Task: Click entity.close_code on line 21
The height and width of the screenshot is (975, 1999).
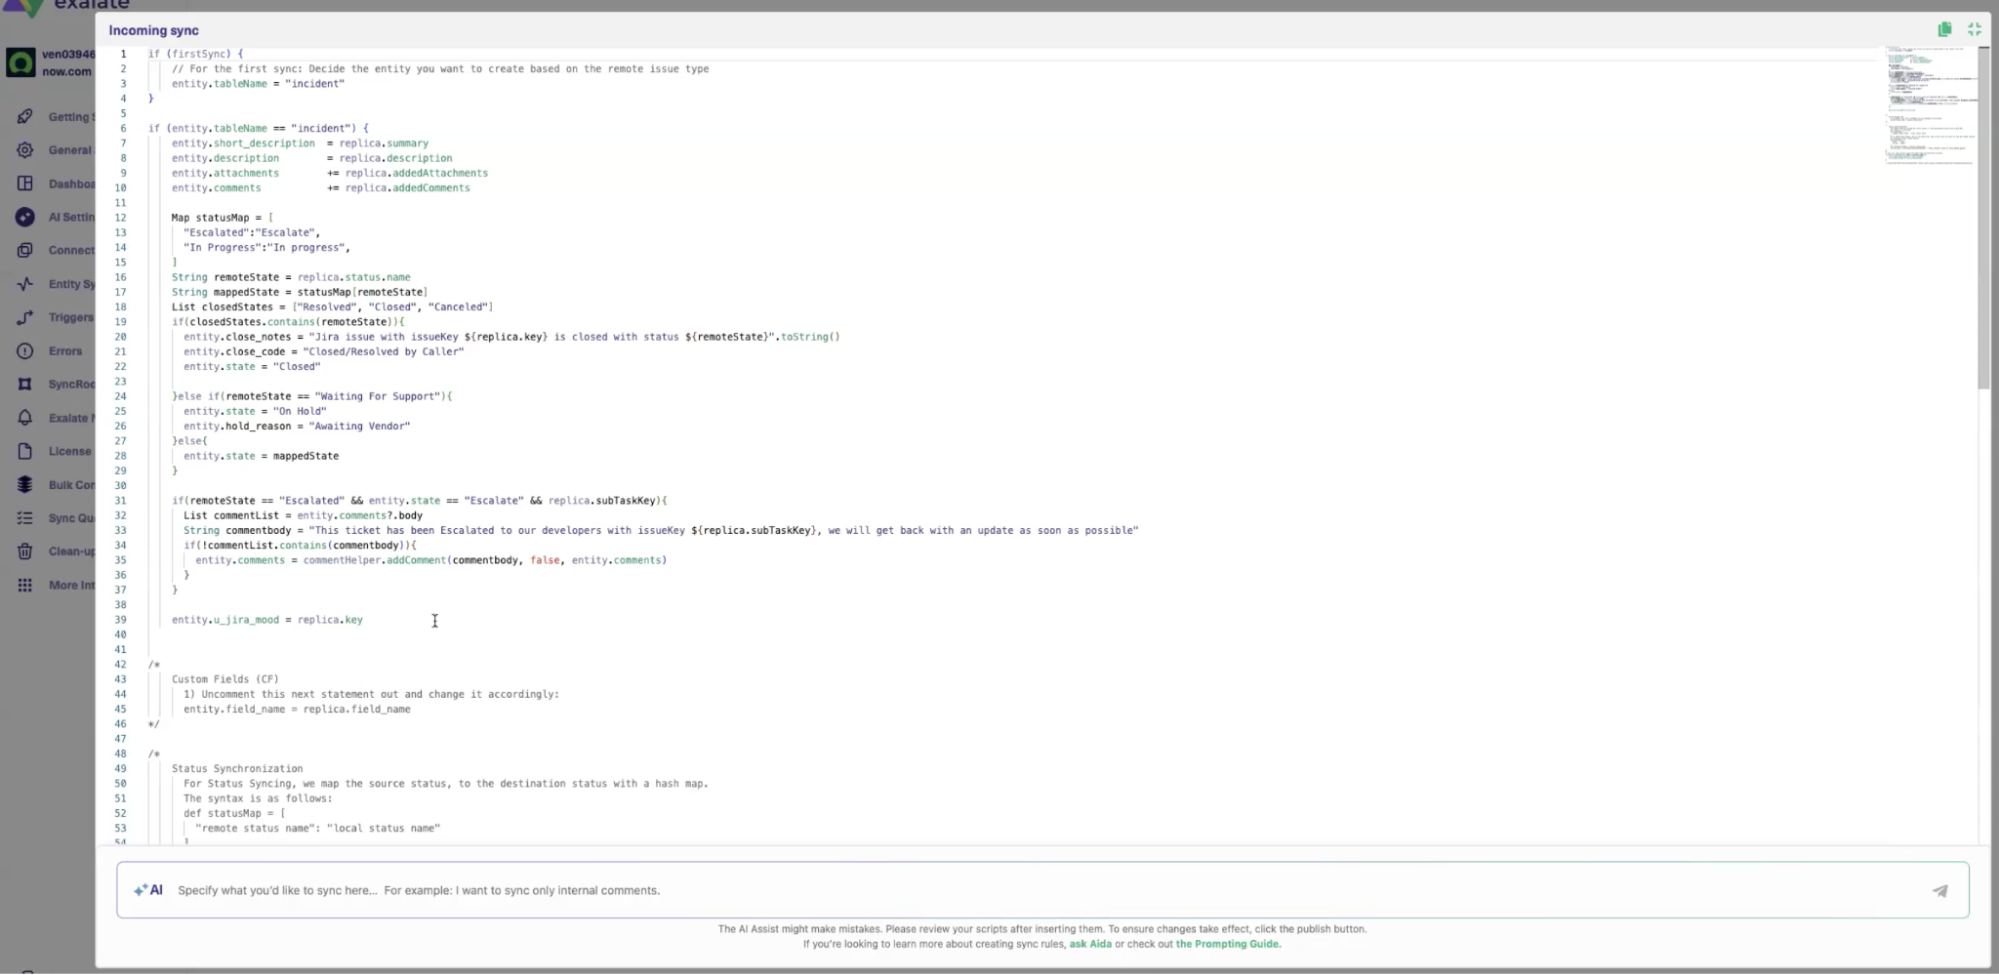Action: 324,352
